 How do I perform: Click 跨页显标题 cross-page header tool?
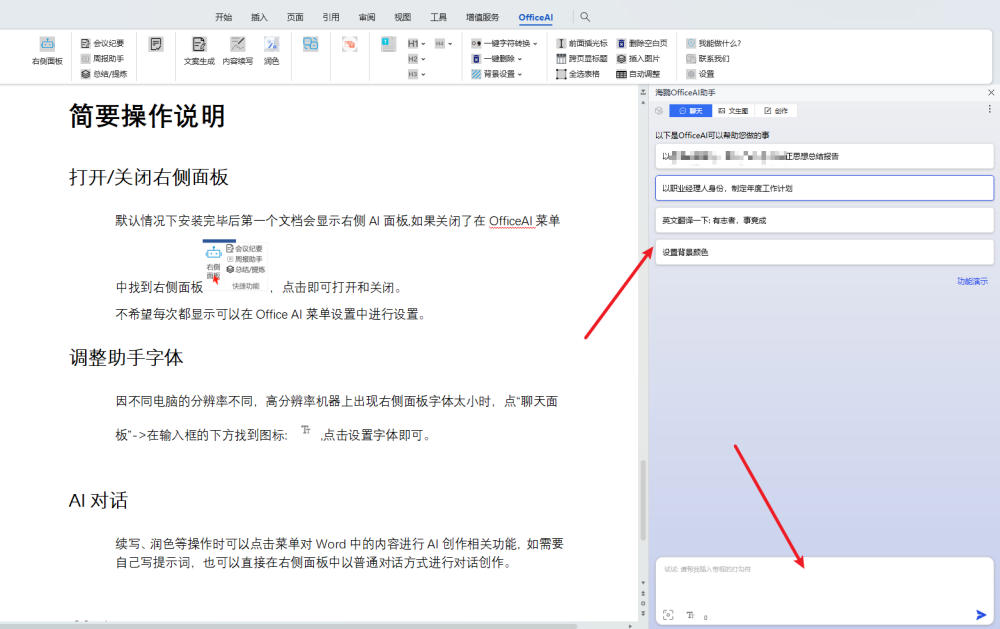[x=582, y=59]
